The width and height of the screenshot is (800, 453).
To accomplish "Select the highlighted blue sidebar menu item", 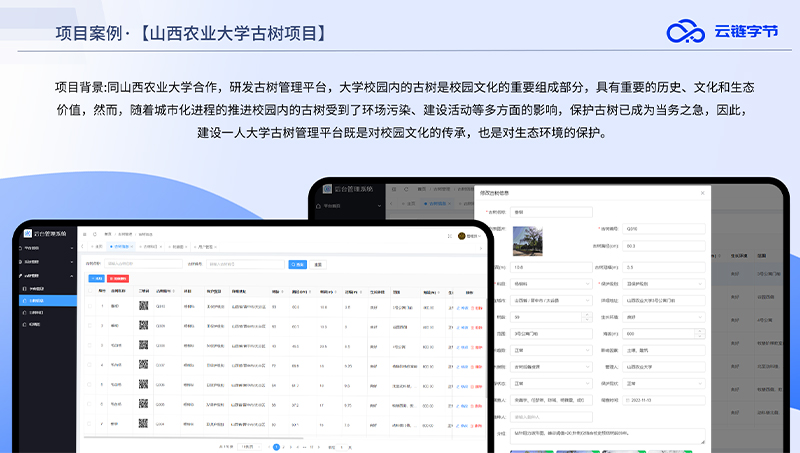I will pos(46,300).
